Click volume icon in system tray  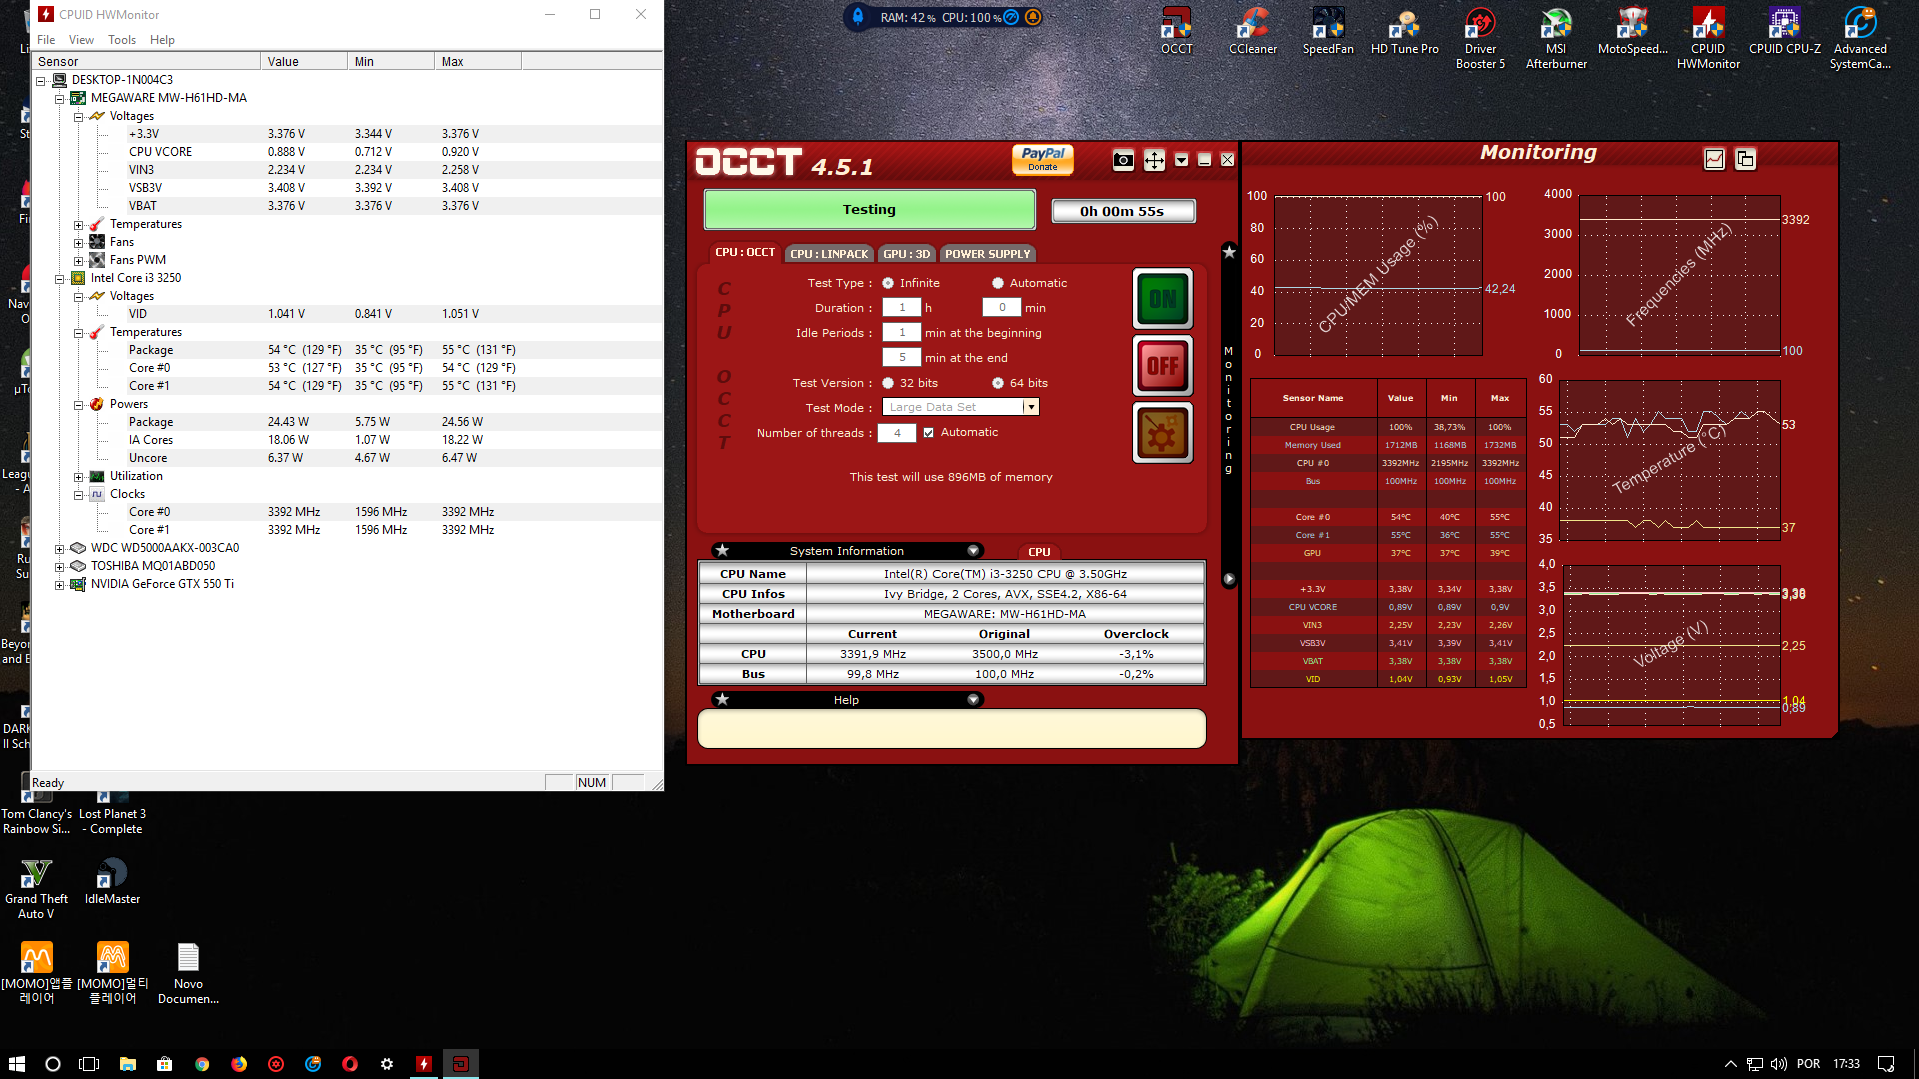[1779, 1064]
